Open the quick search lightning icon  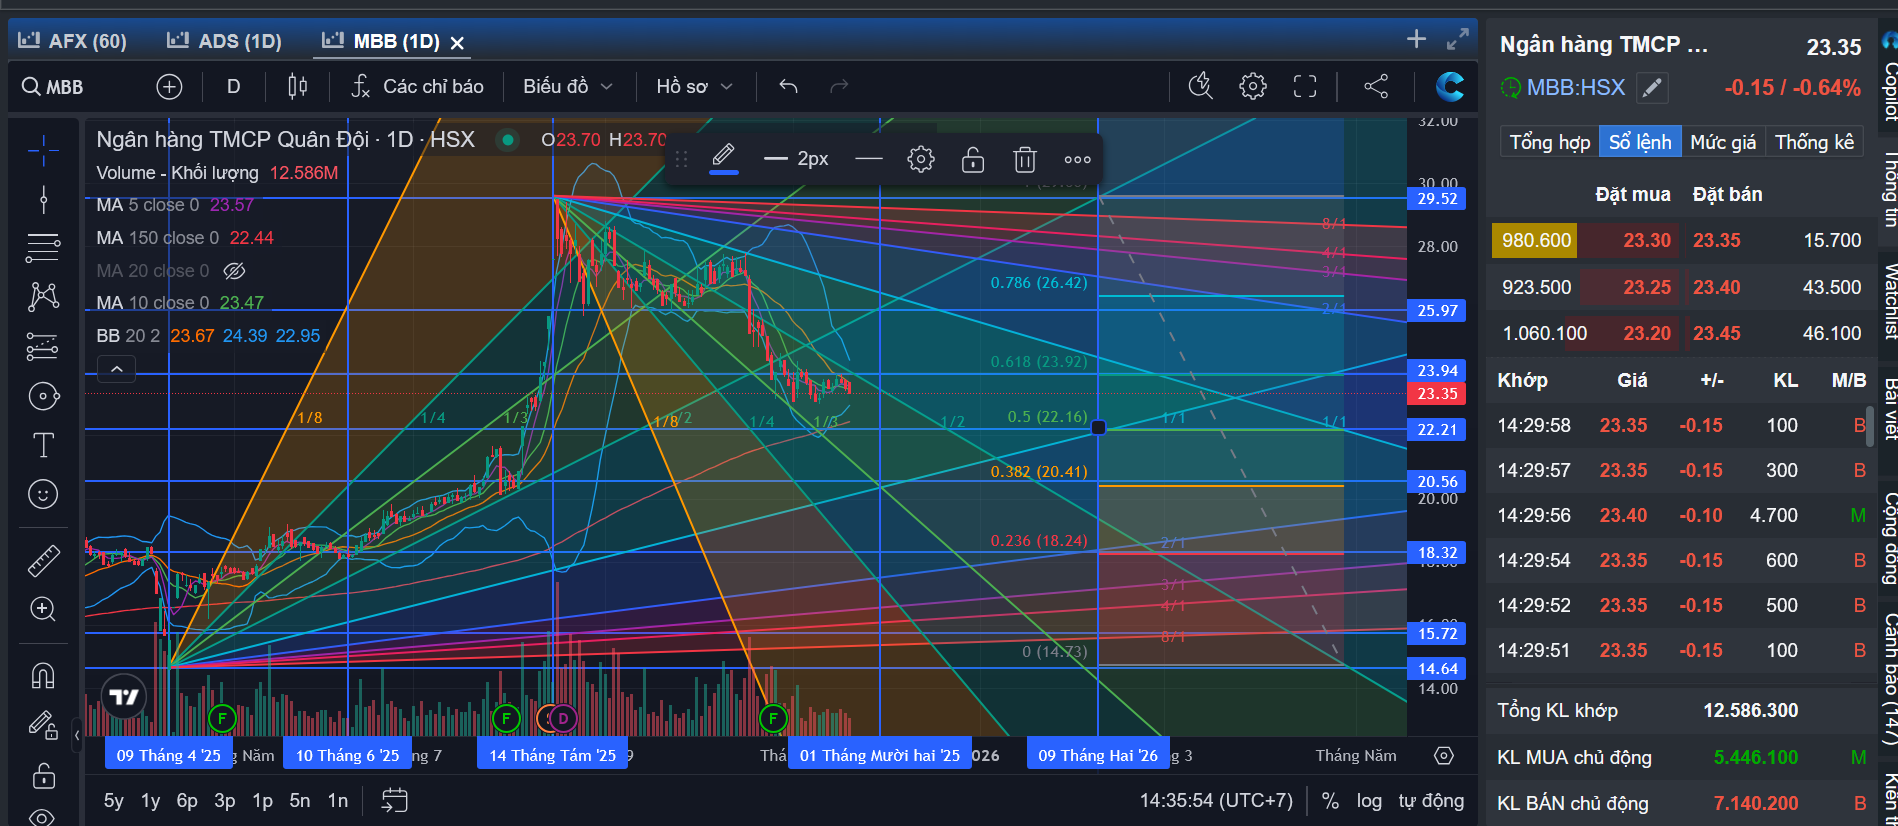click(x=1200, y=87)
